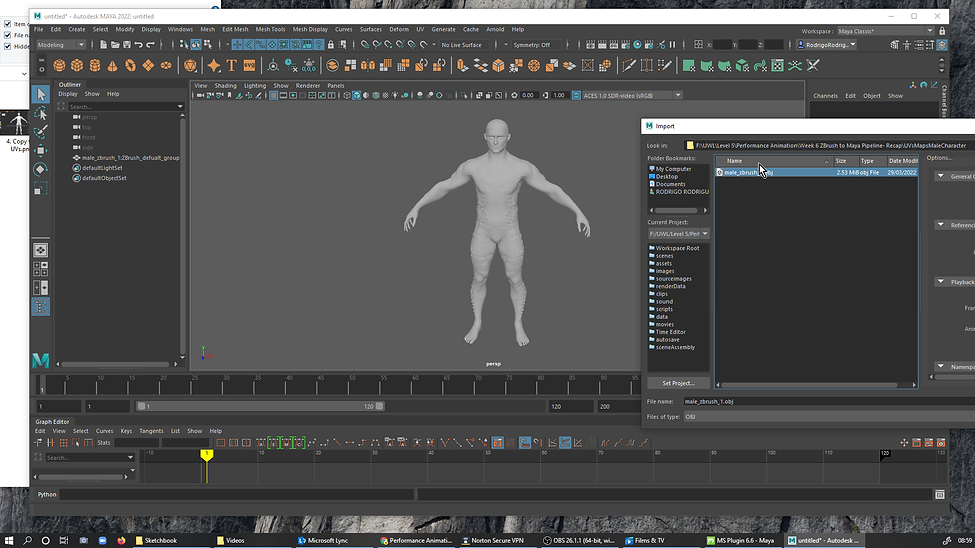
Task: Click the File name field in Import dialog
Action: [x=829, y=402]
